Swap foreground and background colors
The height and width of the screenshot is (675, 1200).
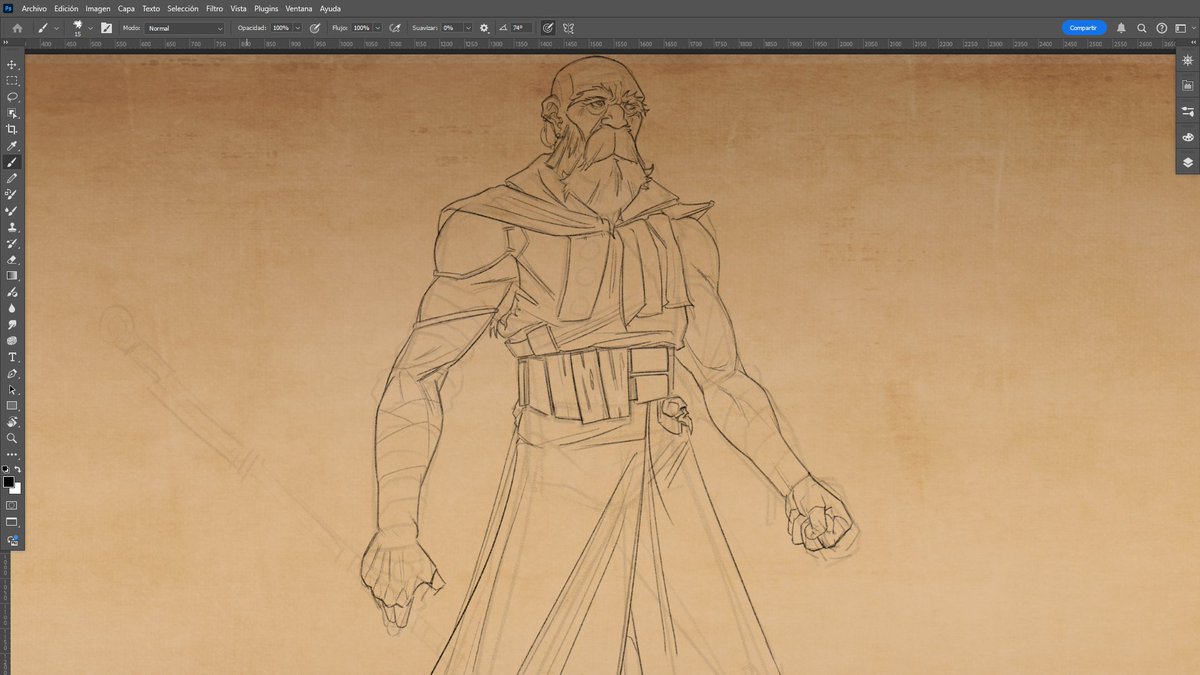click(17, 469)
